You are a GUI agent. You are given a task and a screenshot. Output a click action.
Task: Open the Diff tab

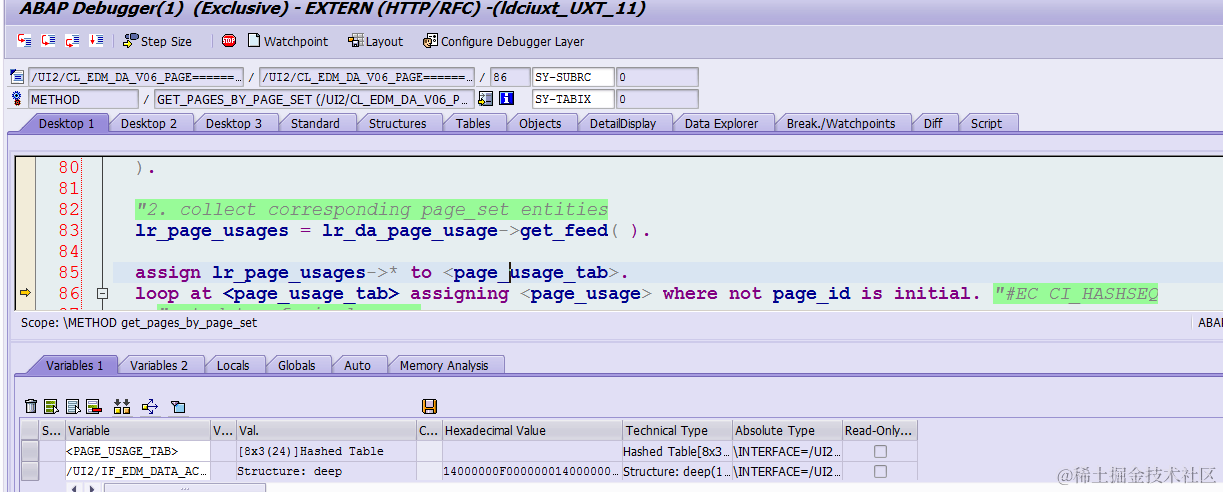click(932, 123)
